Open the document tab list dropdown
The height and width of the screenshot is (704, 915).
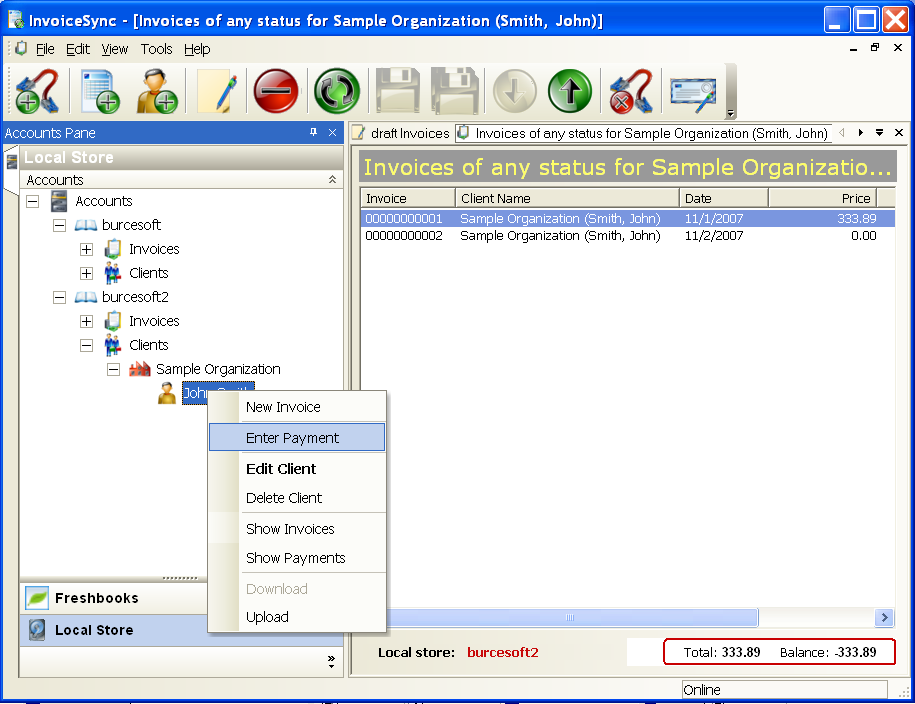click(879, 133)
